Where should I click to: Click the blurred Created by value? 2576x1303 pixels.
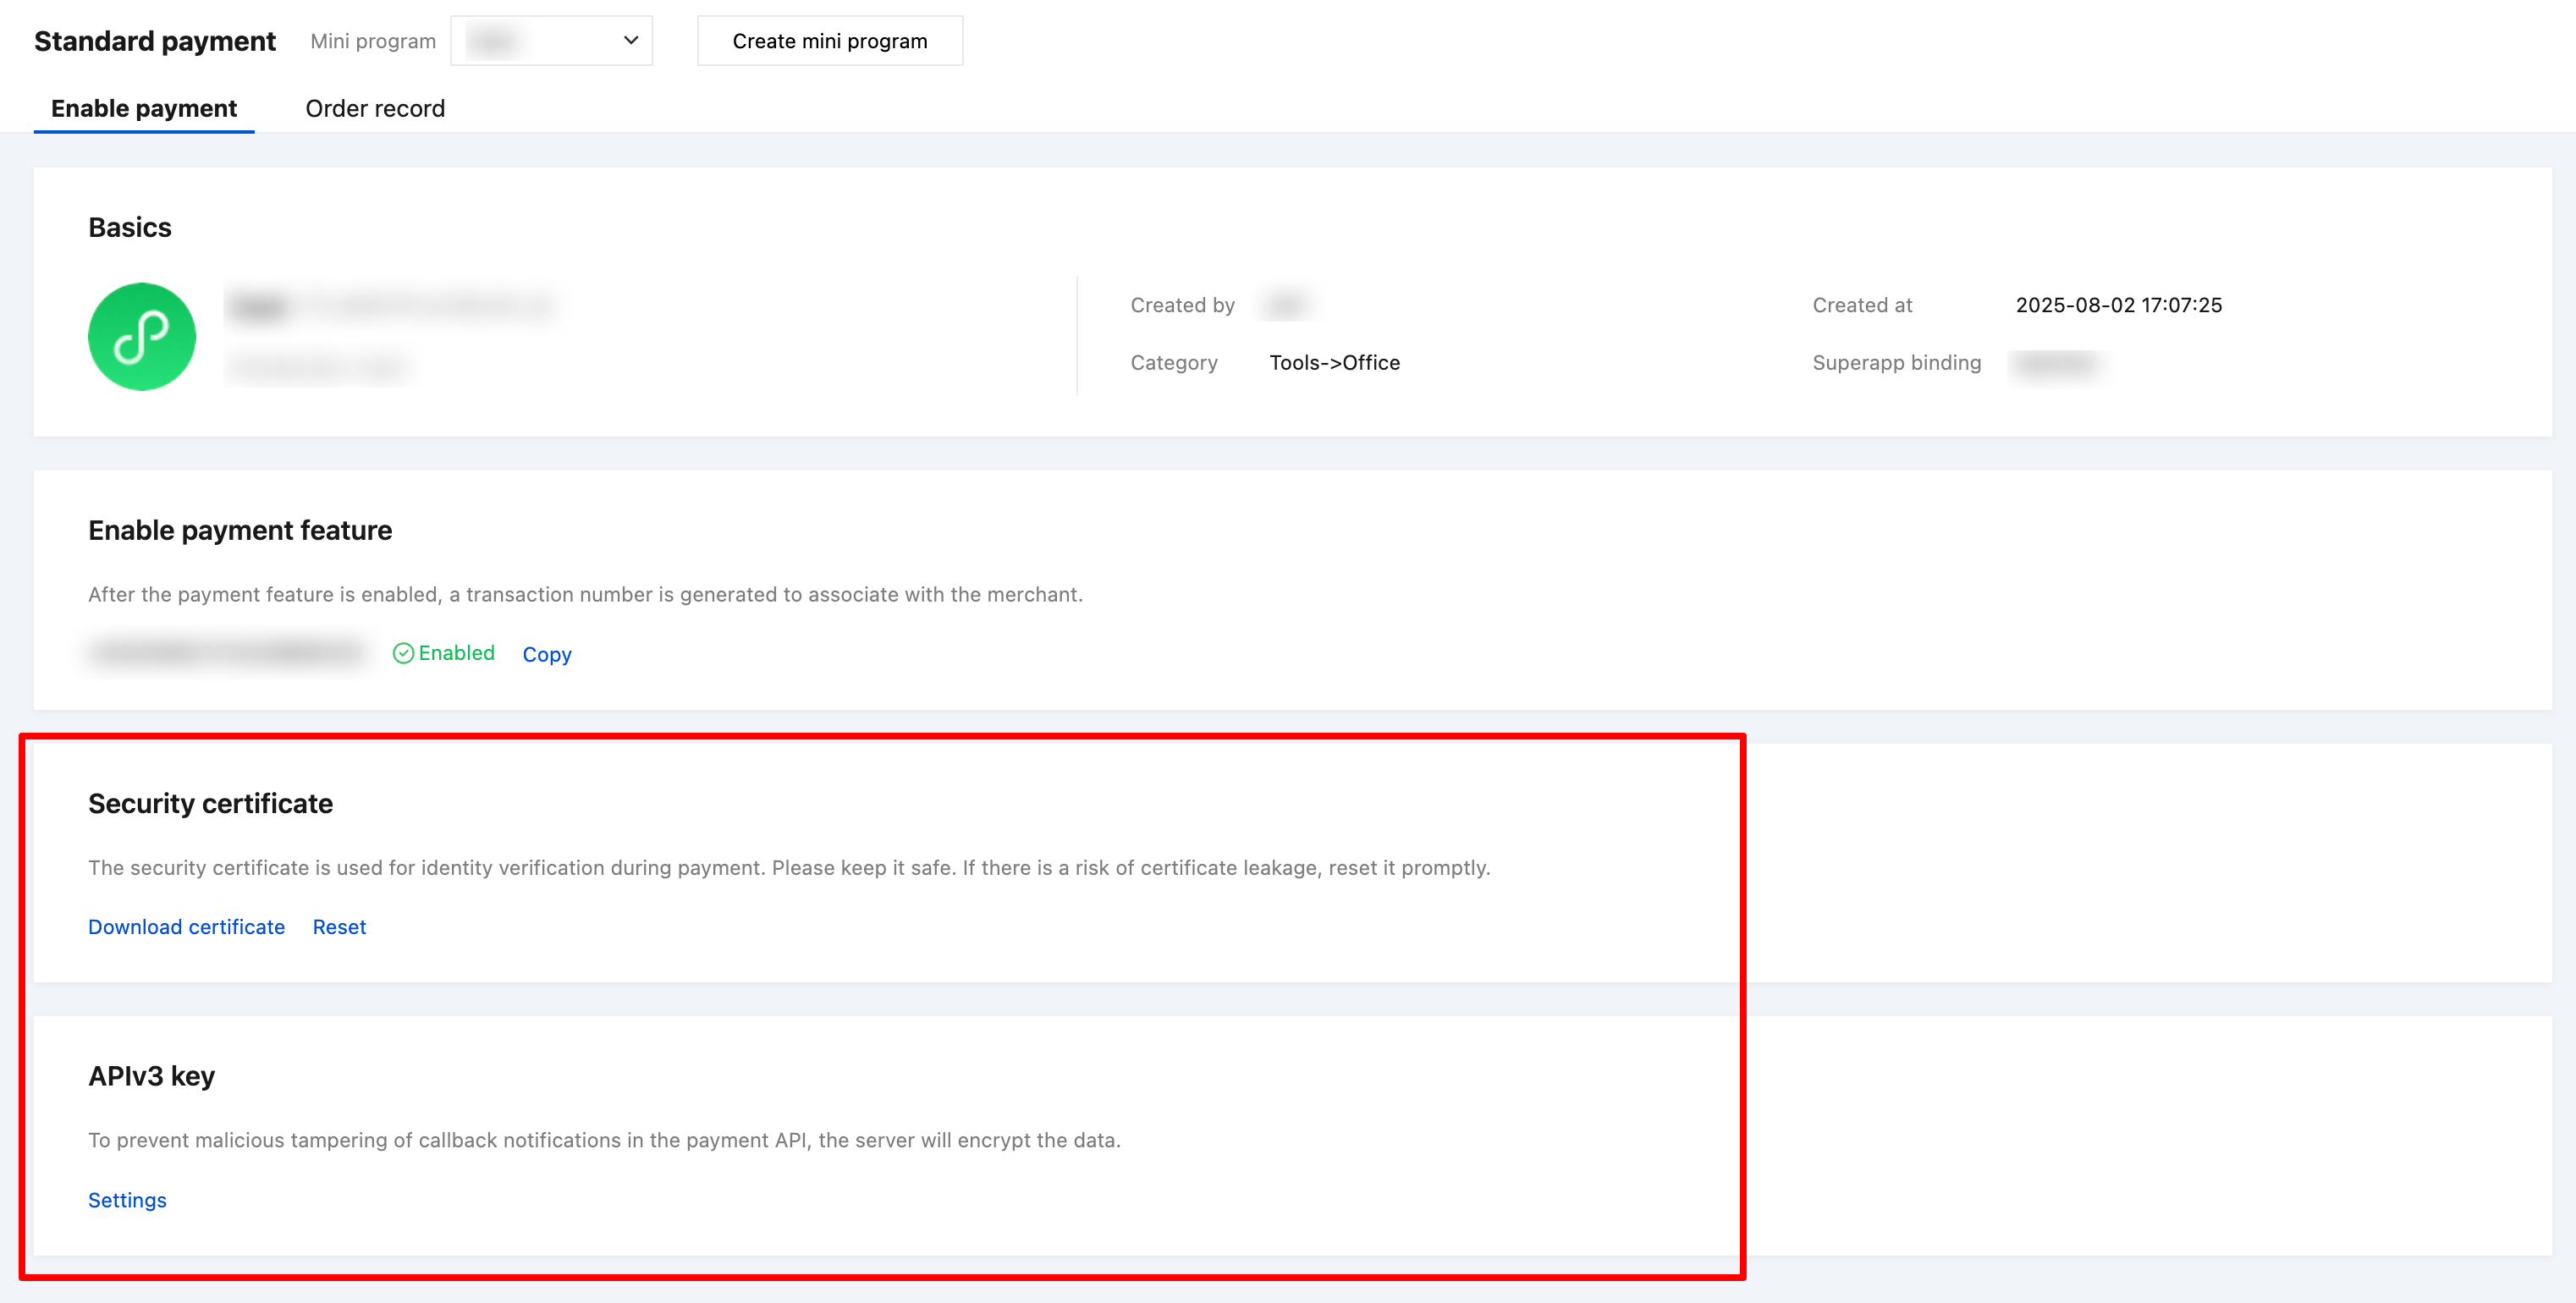(x=1286, y=305)
